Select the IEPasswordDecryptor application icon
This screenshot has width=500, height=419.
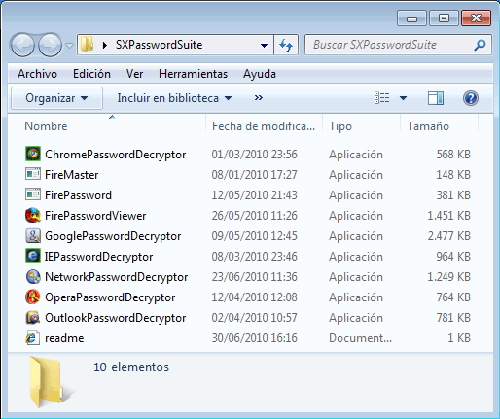tap(33, 256)
